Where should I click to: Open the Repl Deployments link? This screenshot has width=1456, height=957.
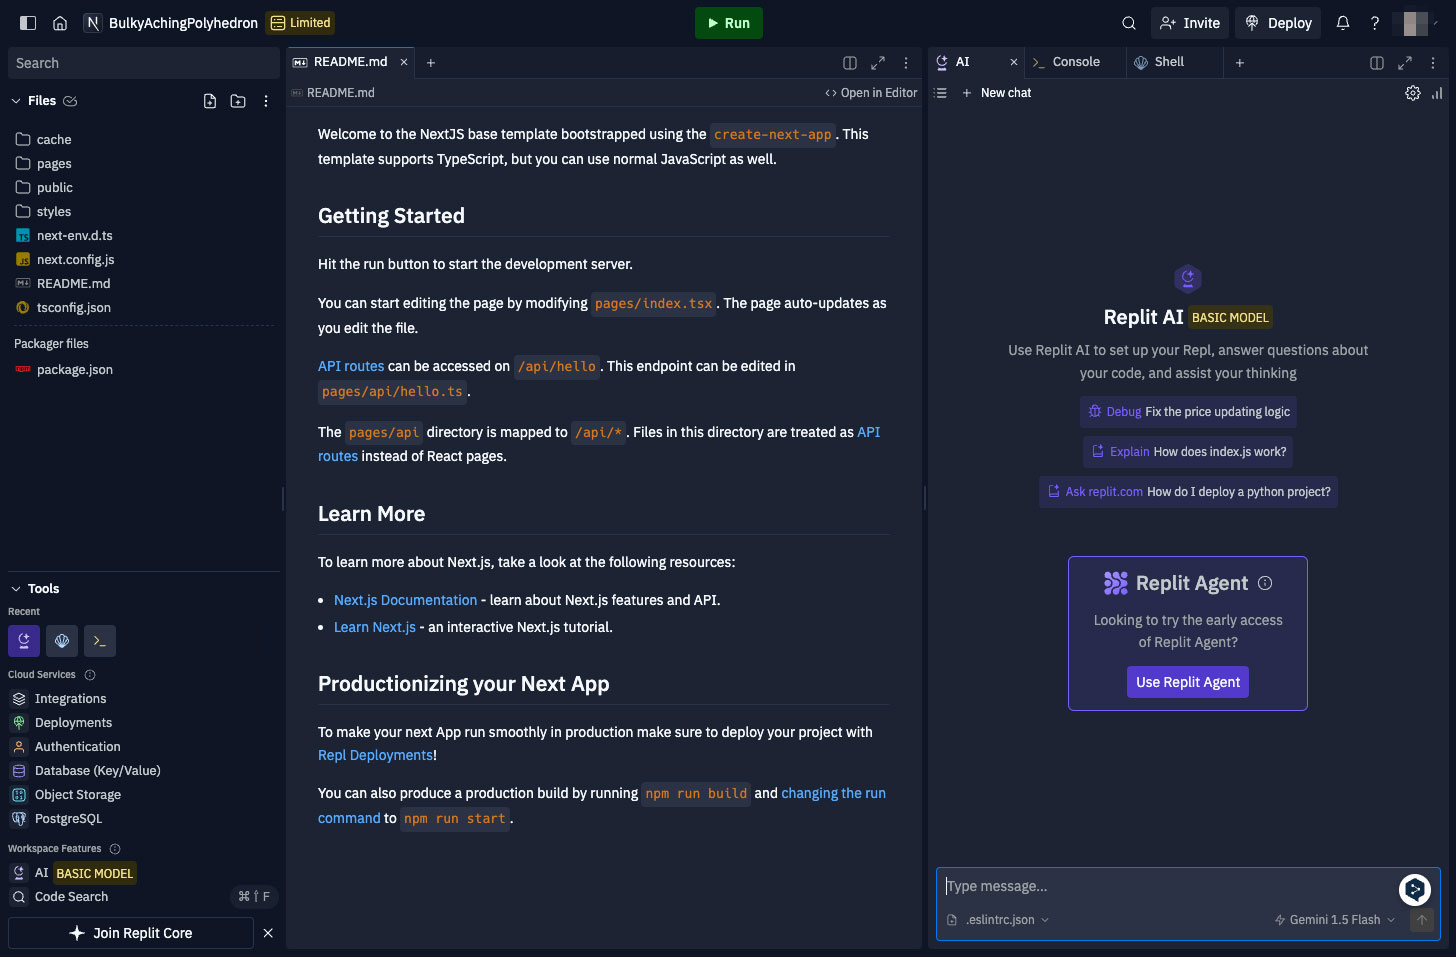click(375, 756)
